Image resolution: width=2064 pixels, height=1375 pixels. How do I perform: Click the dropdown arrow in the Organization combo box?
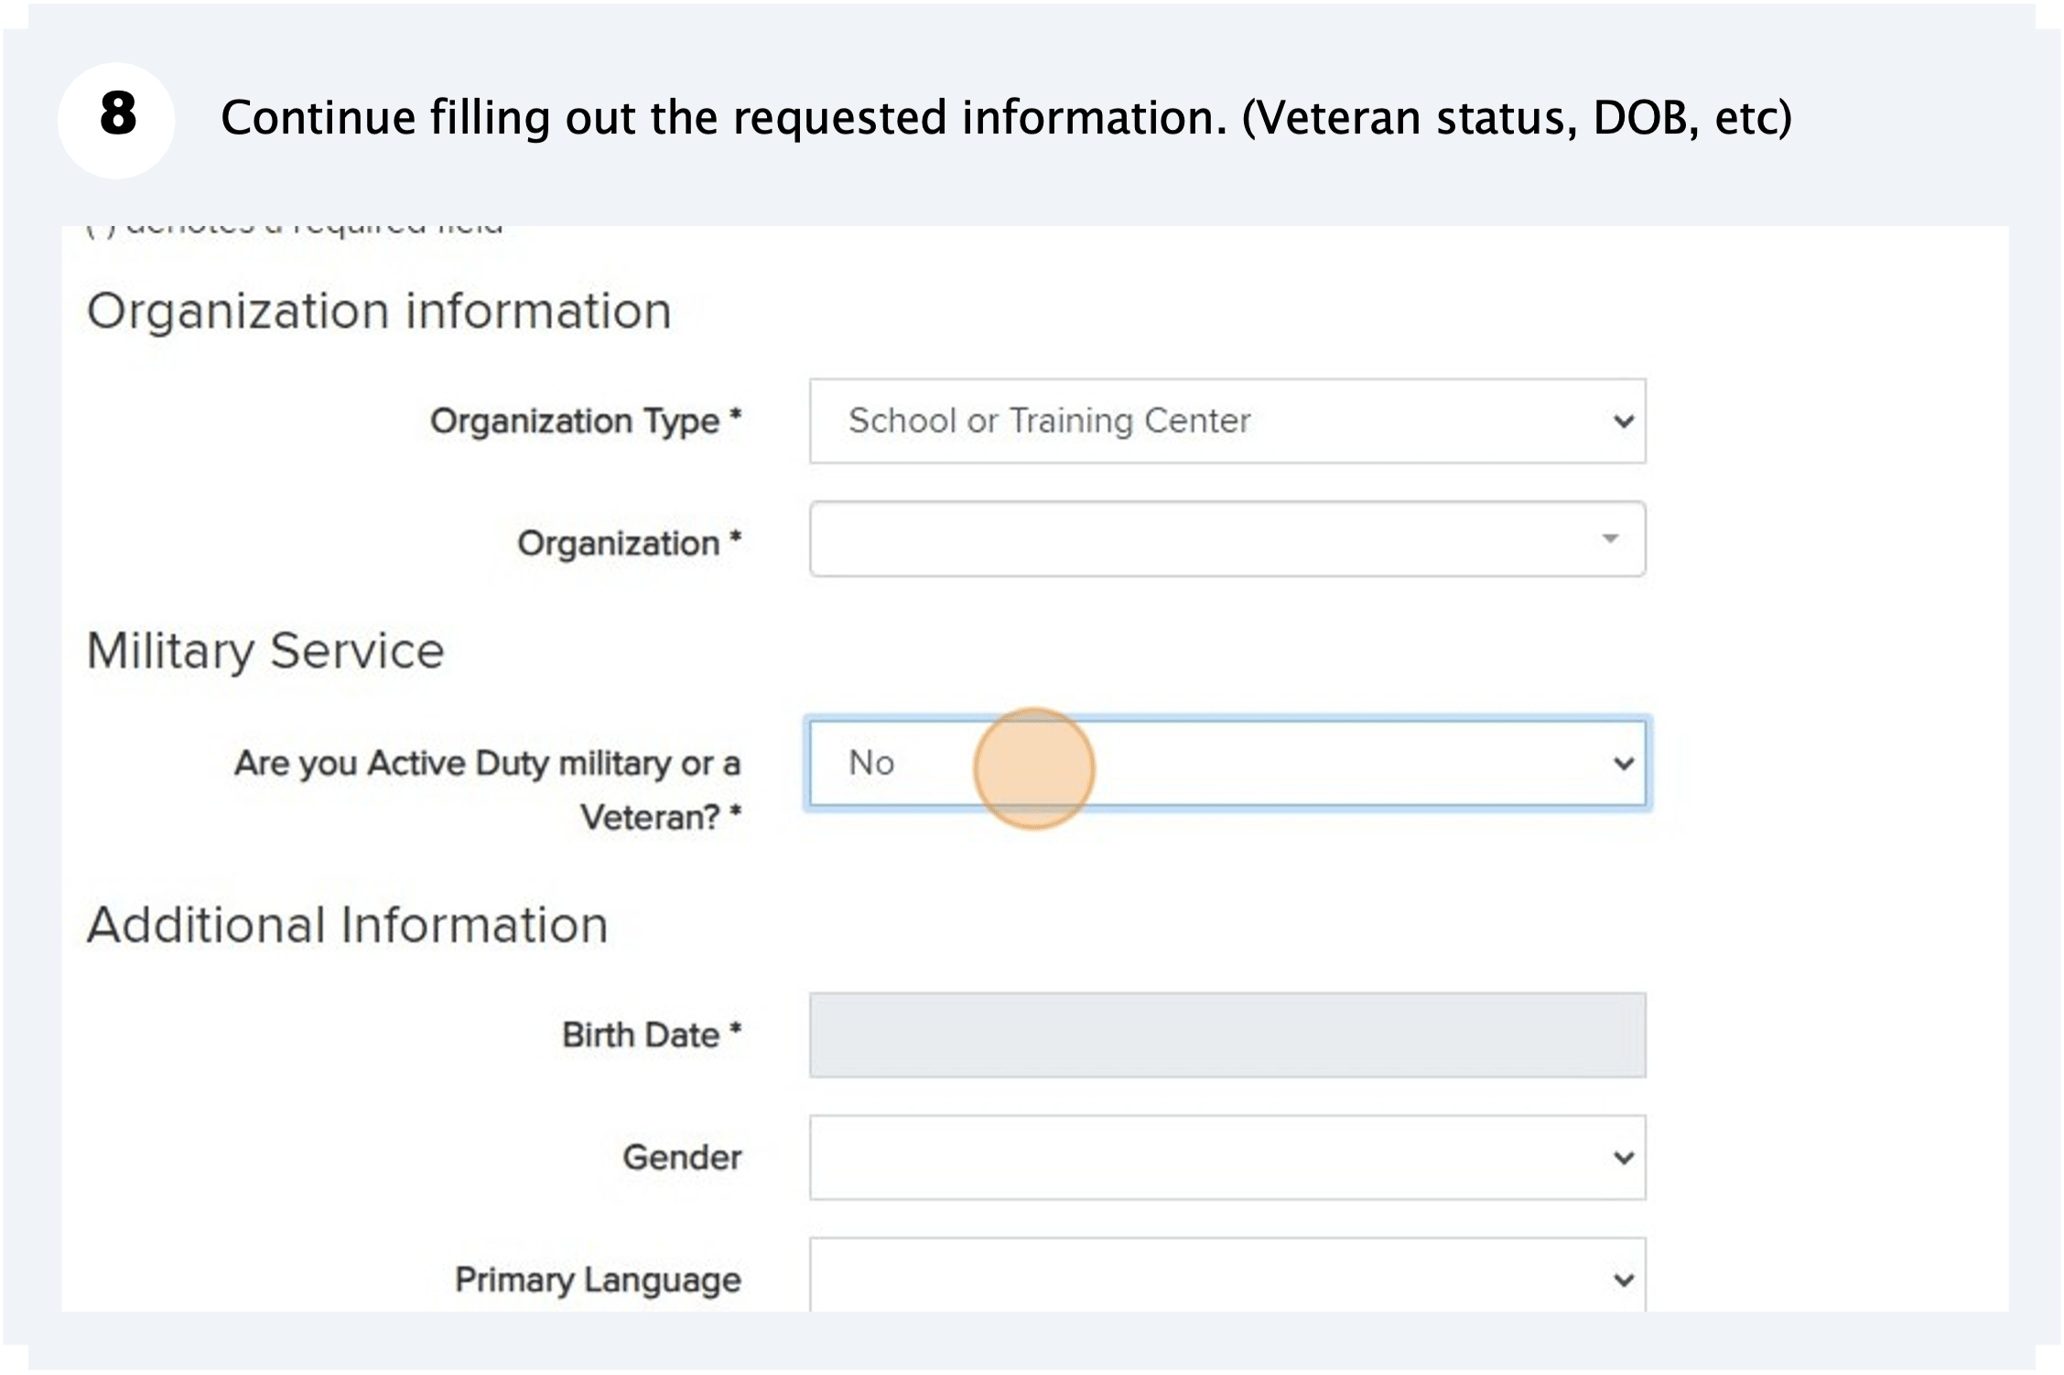click(x=1608, y=540)
